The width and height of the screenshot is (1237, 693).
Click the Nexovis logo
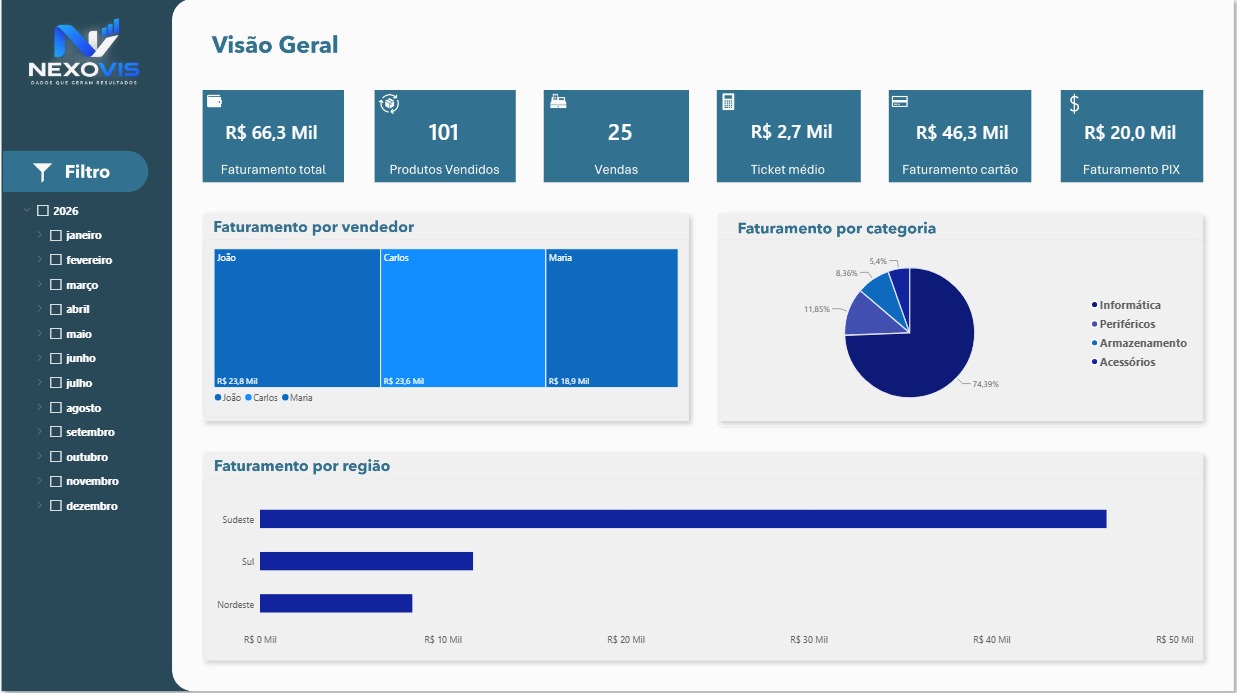tap(84, 51)
